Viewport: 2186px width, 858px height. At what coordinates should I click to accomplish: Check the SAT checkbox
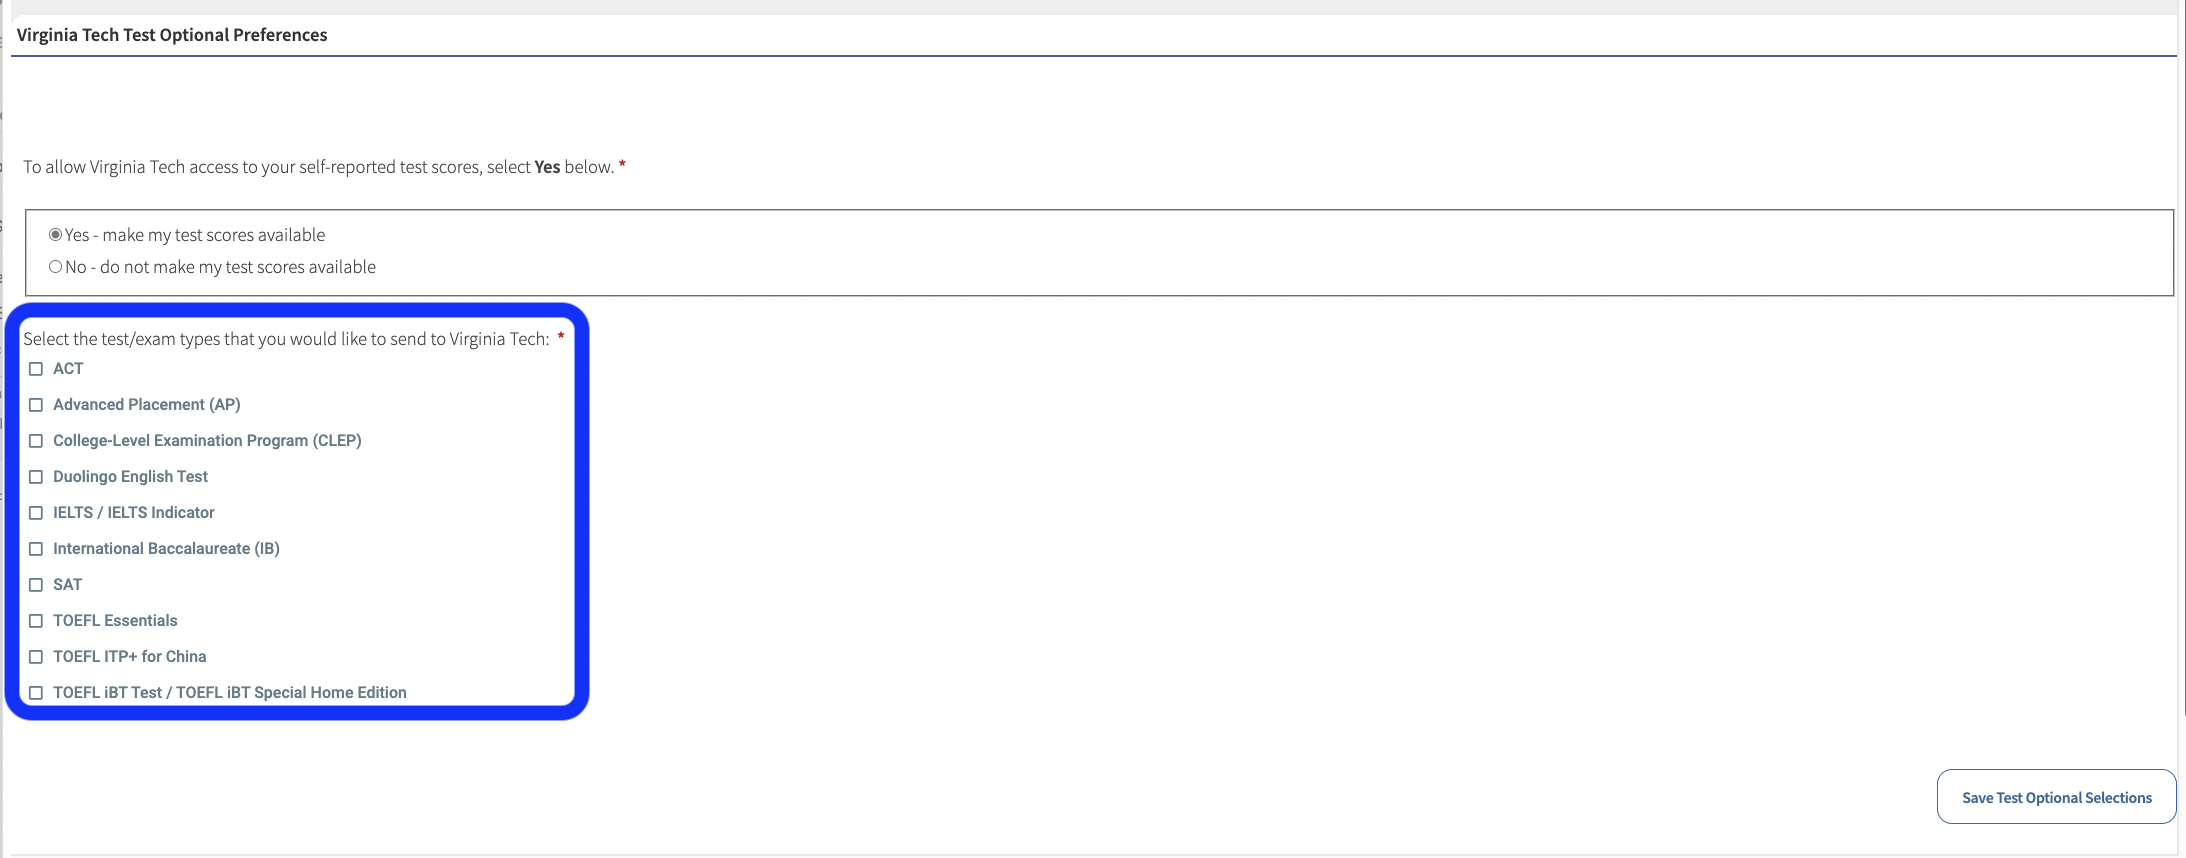click(x=36, y=585)
